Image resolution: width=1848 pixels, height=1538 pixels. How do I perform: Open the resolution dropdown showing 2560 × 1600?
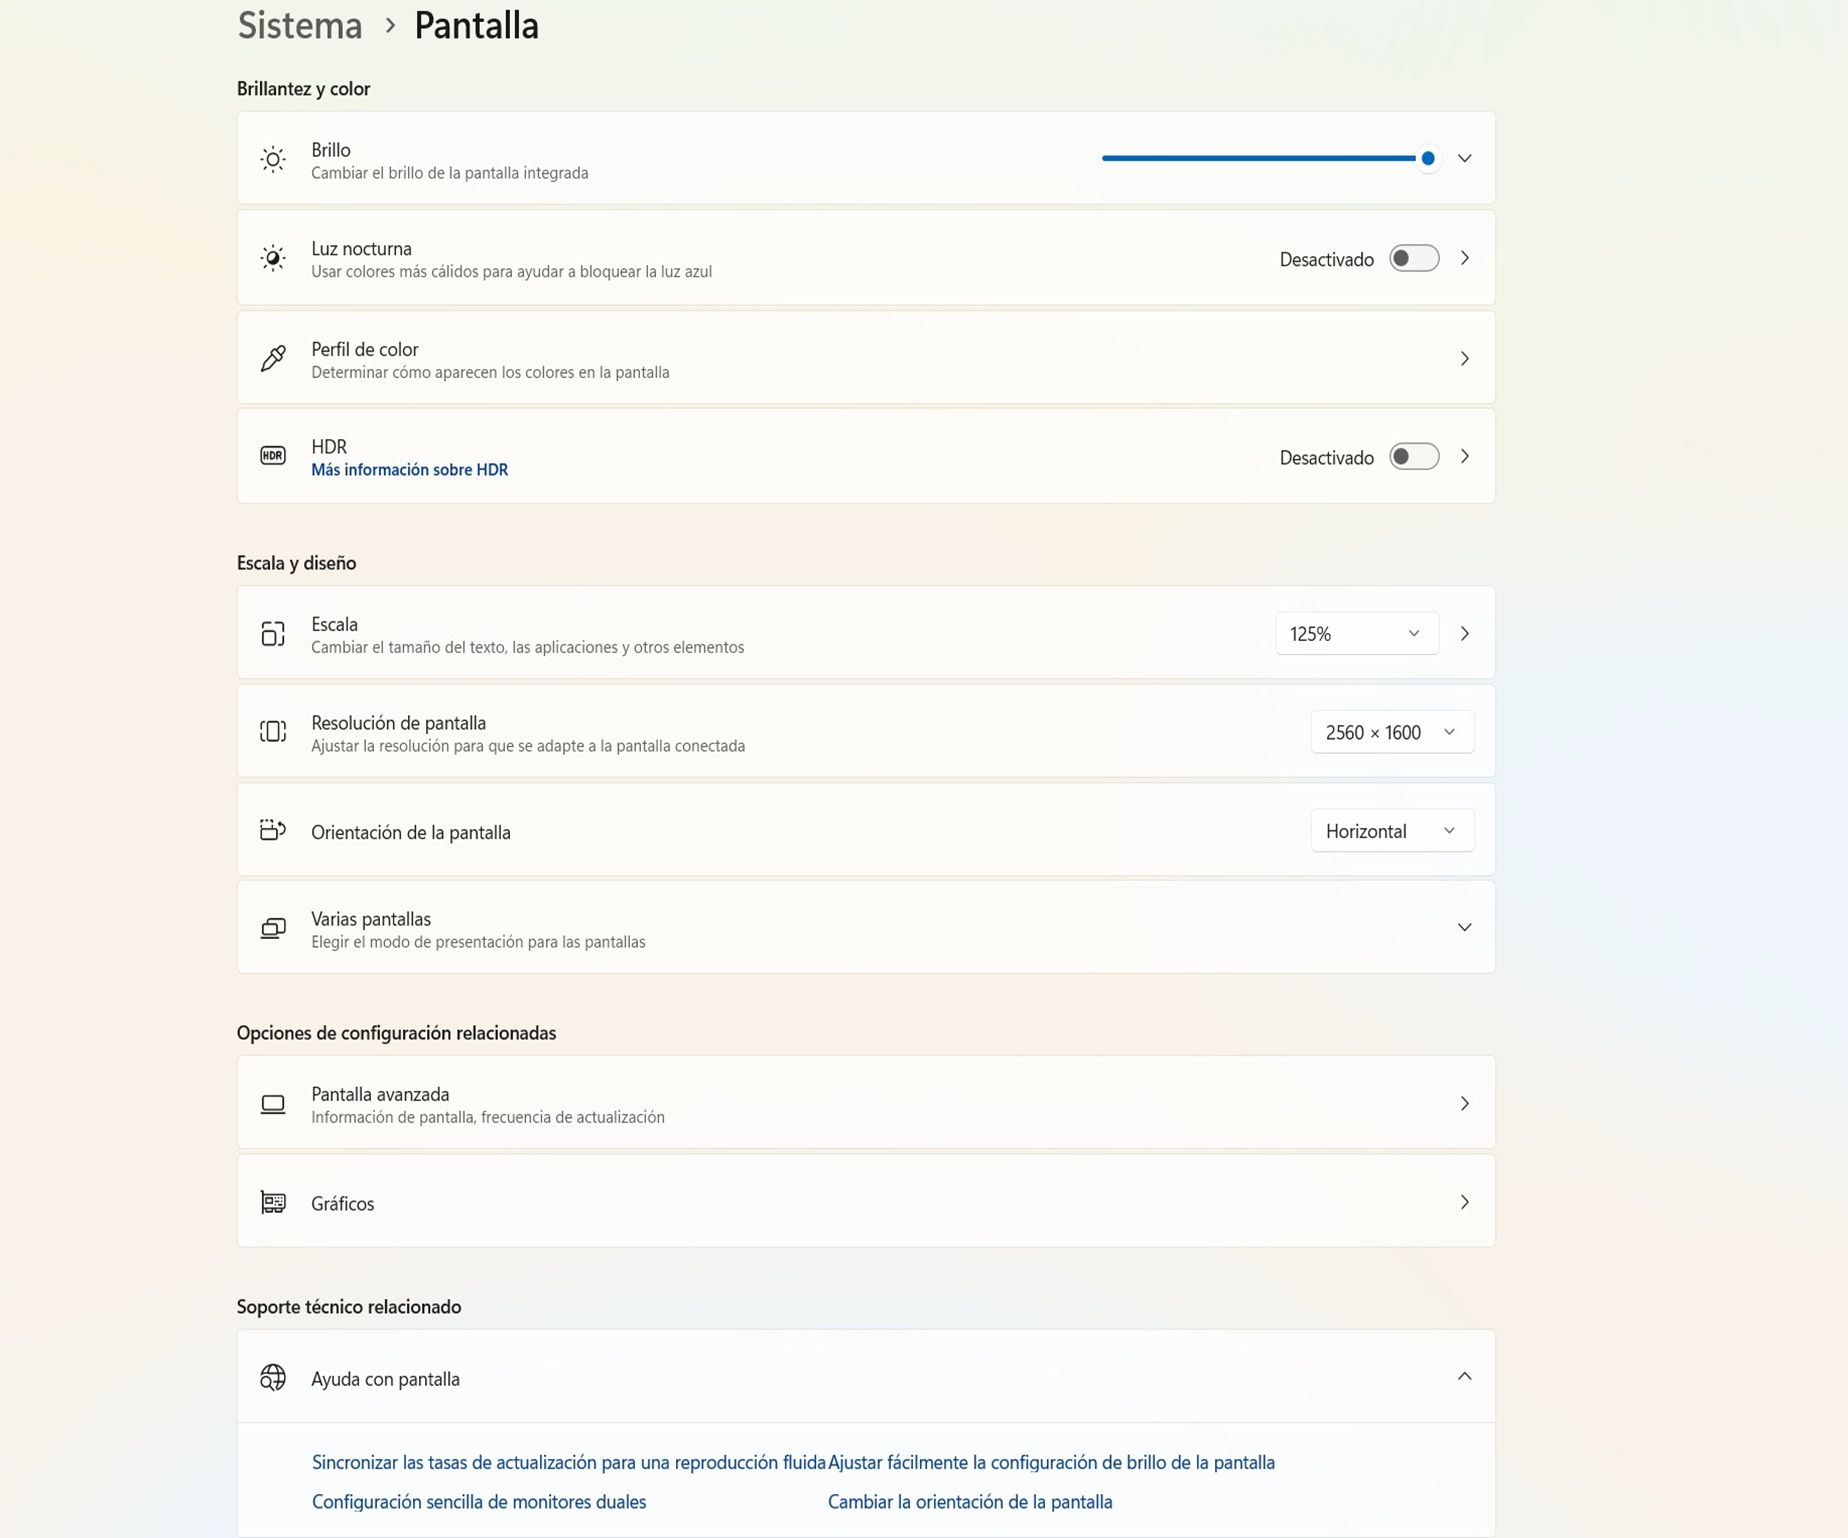coord(1391,731)
